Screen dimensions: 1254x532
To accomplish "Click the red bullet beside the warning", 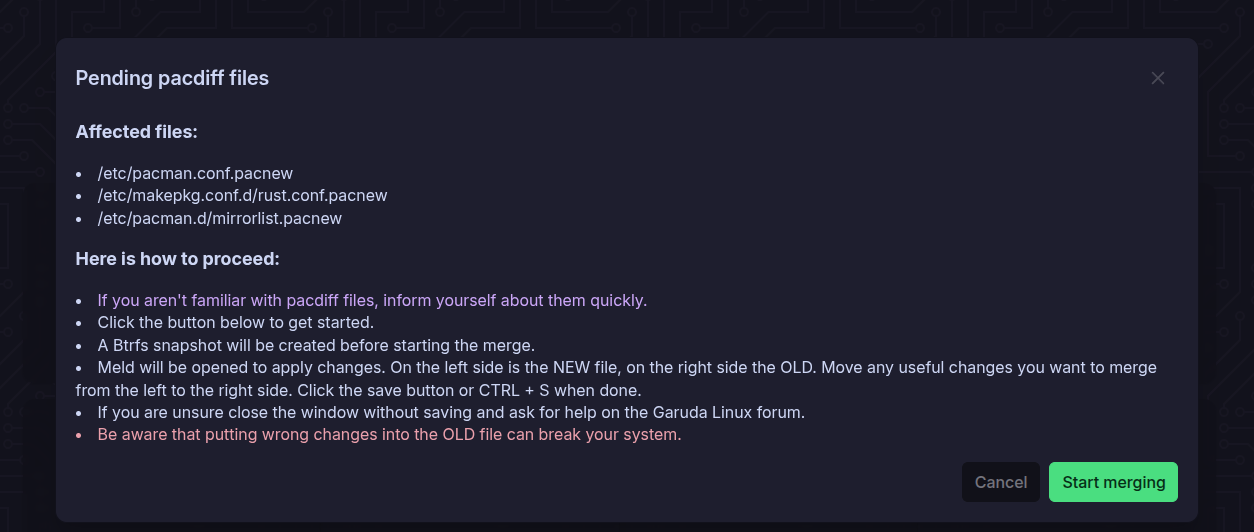I will 79,436.
